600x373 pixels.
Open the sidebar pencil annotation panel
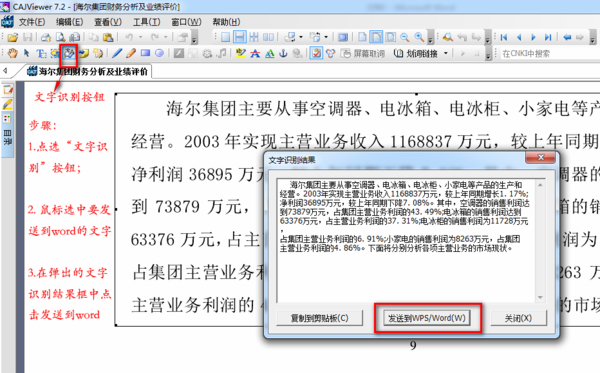click(7, 104)
